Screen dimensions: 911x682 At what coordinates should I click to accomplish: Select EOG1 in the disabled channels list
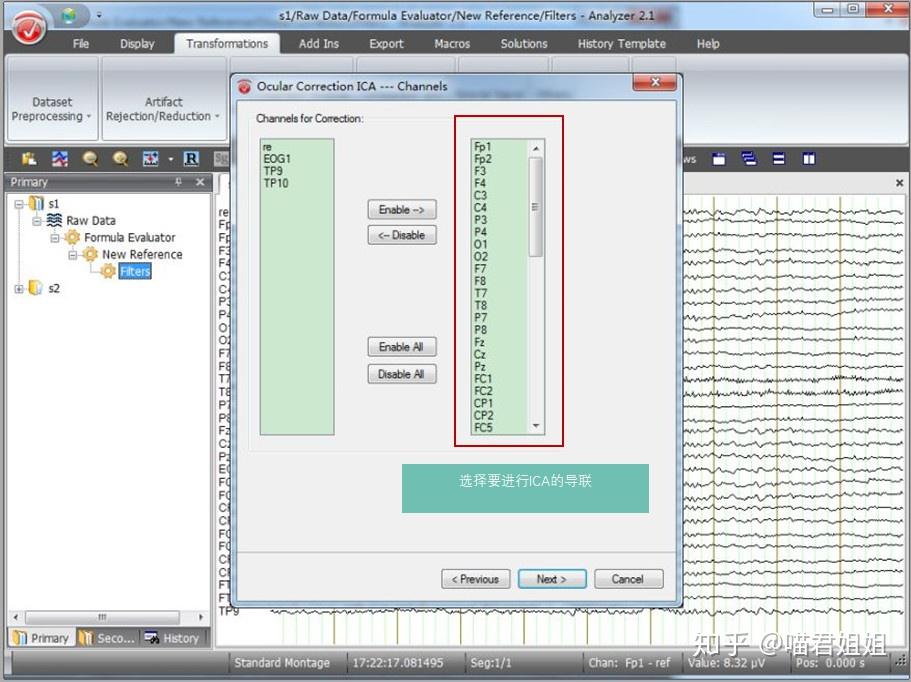277,159
